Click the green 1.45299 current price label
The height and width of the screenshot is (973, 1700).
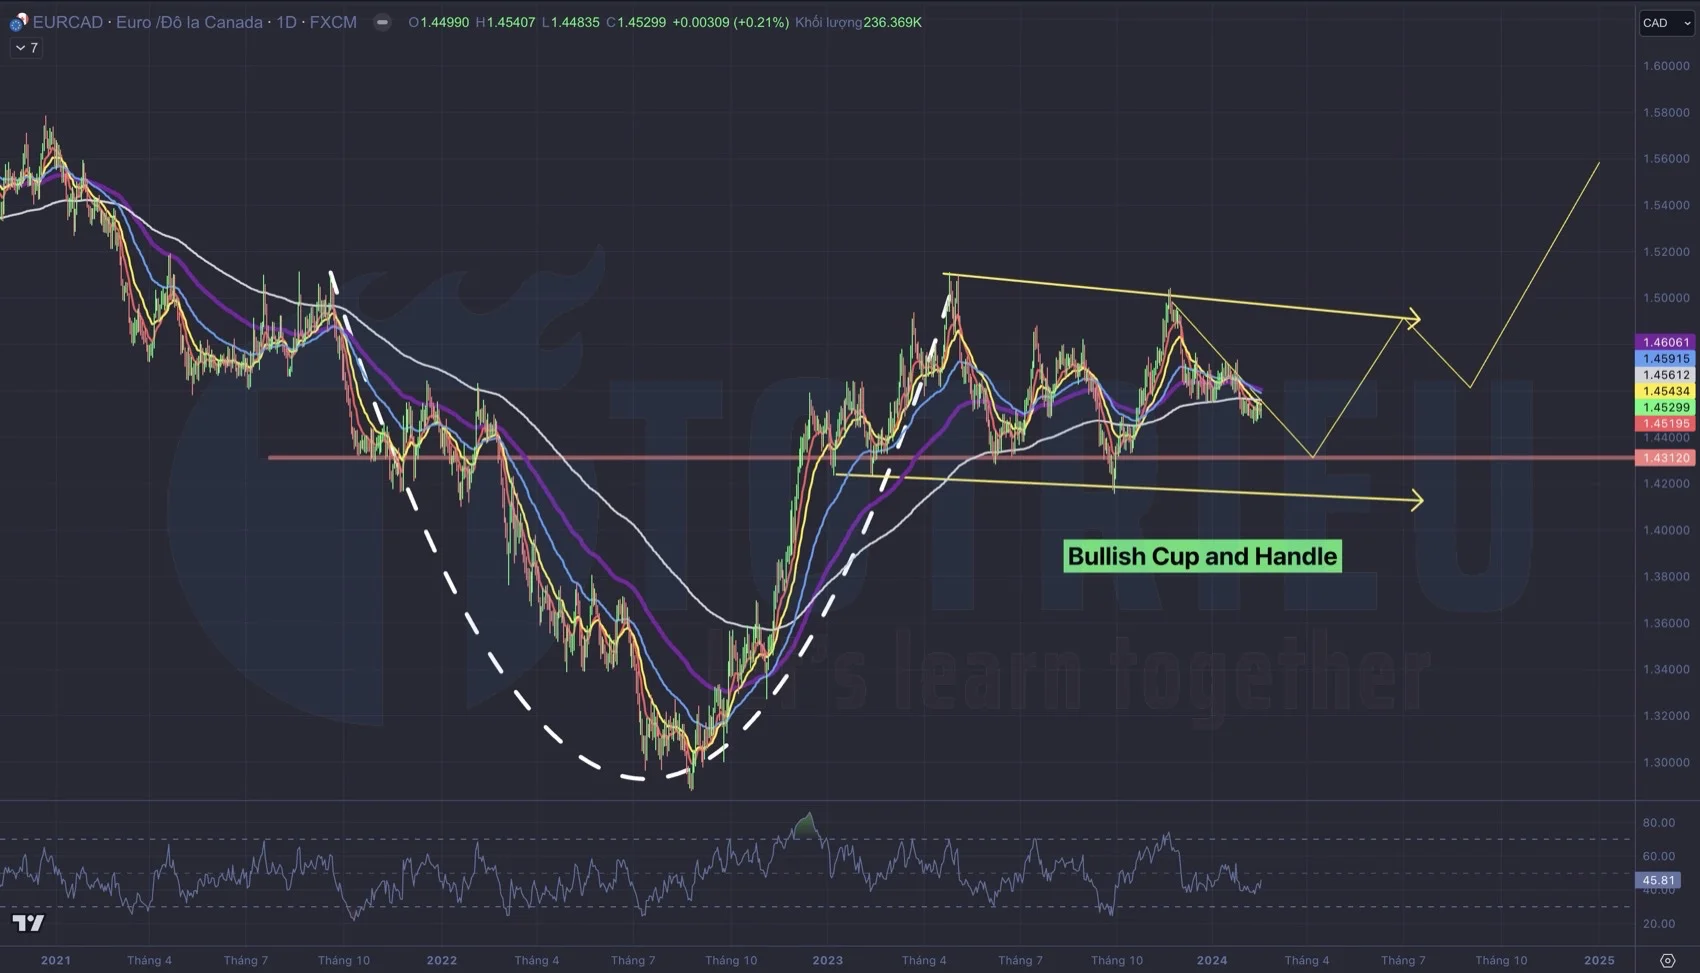[x=1665, y=407]
